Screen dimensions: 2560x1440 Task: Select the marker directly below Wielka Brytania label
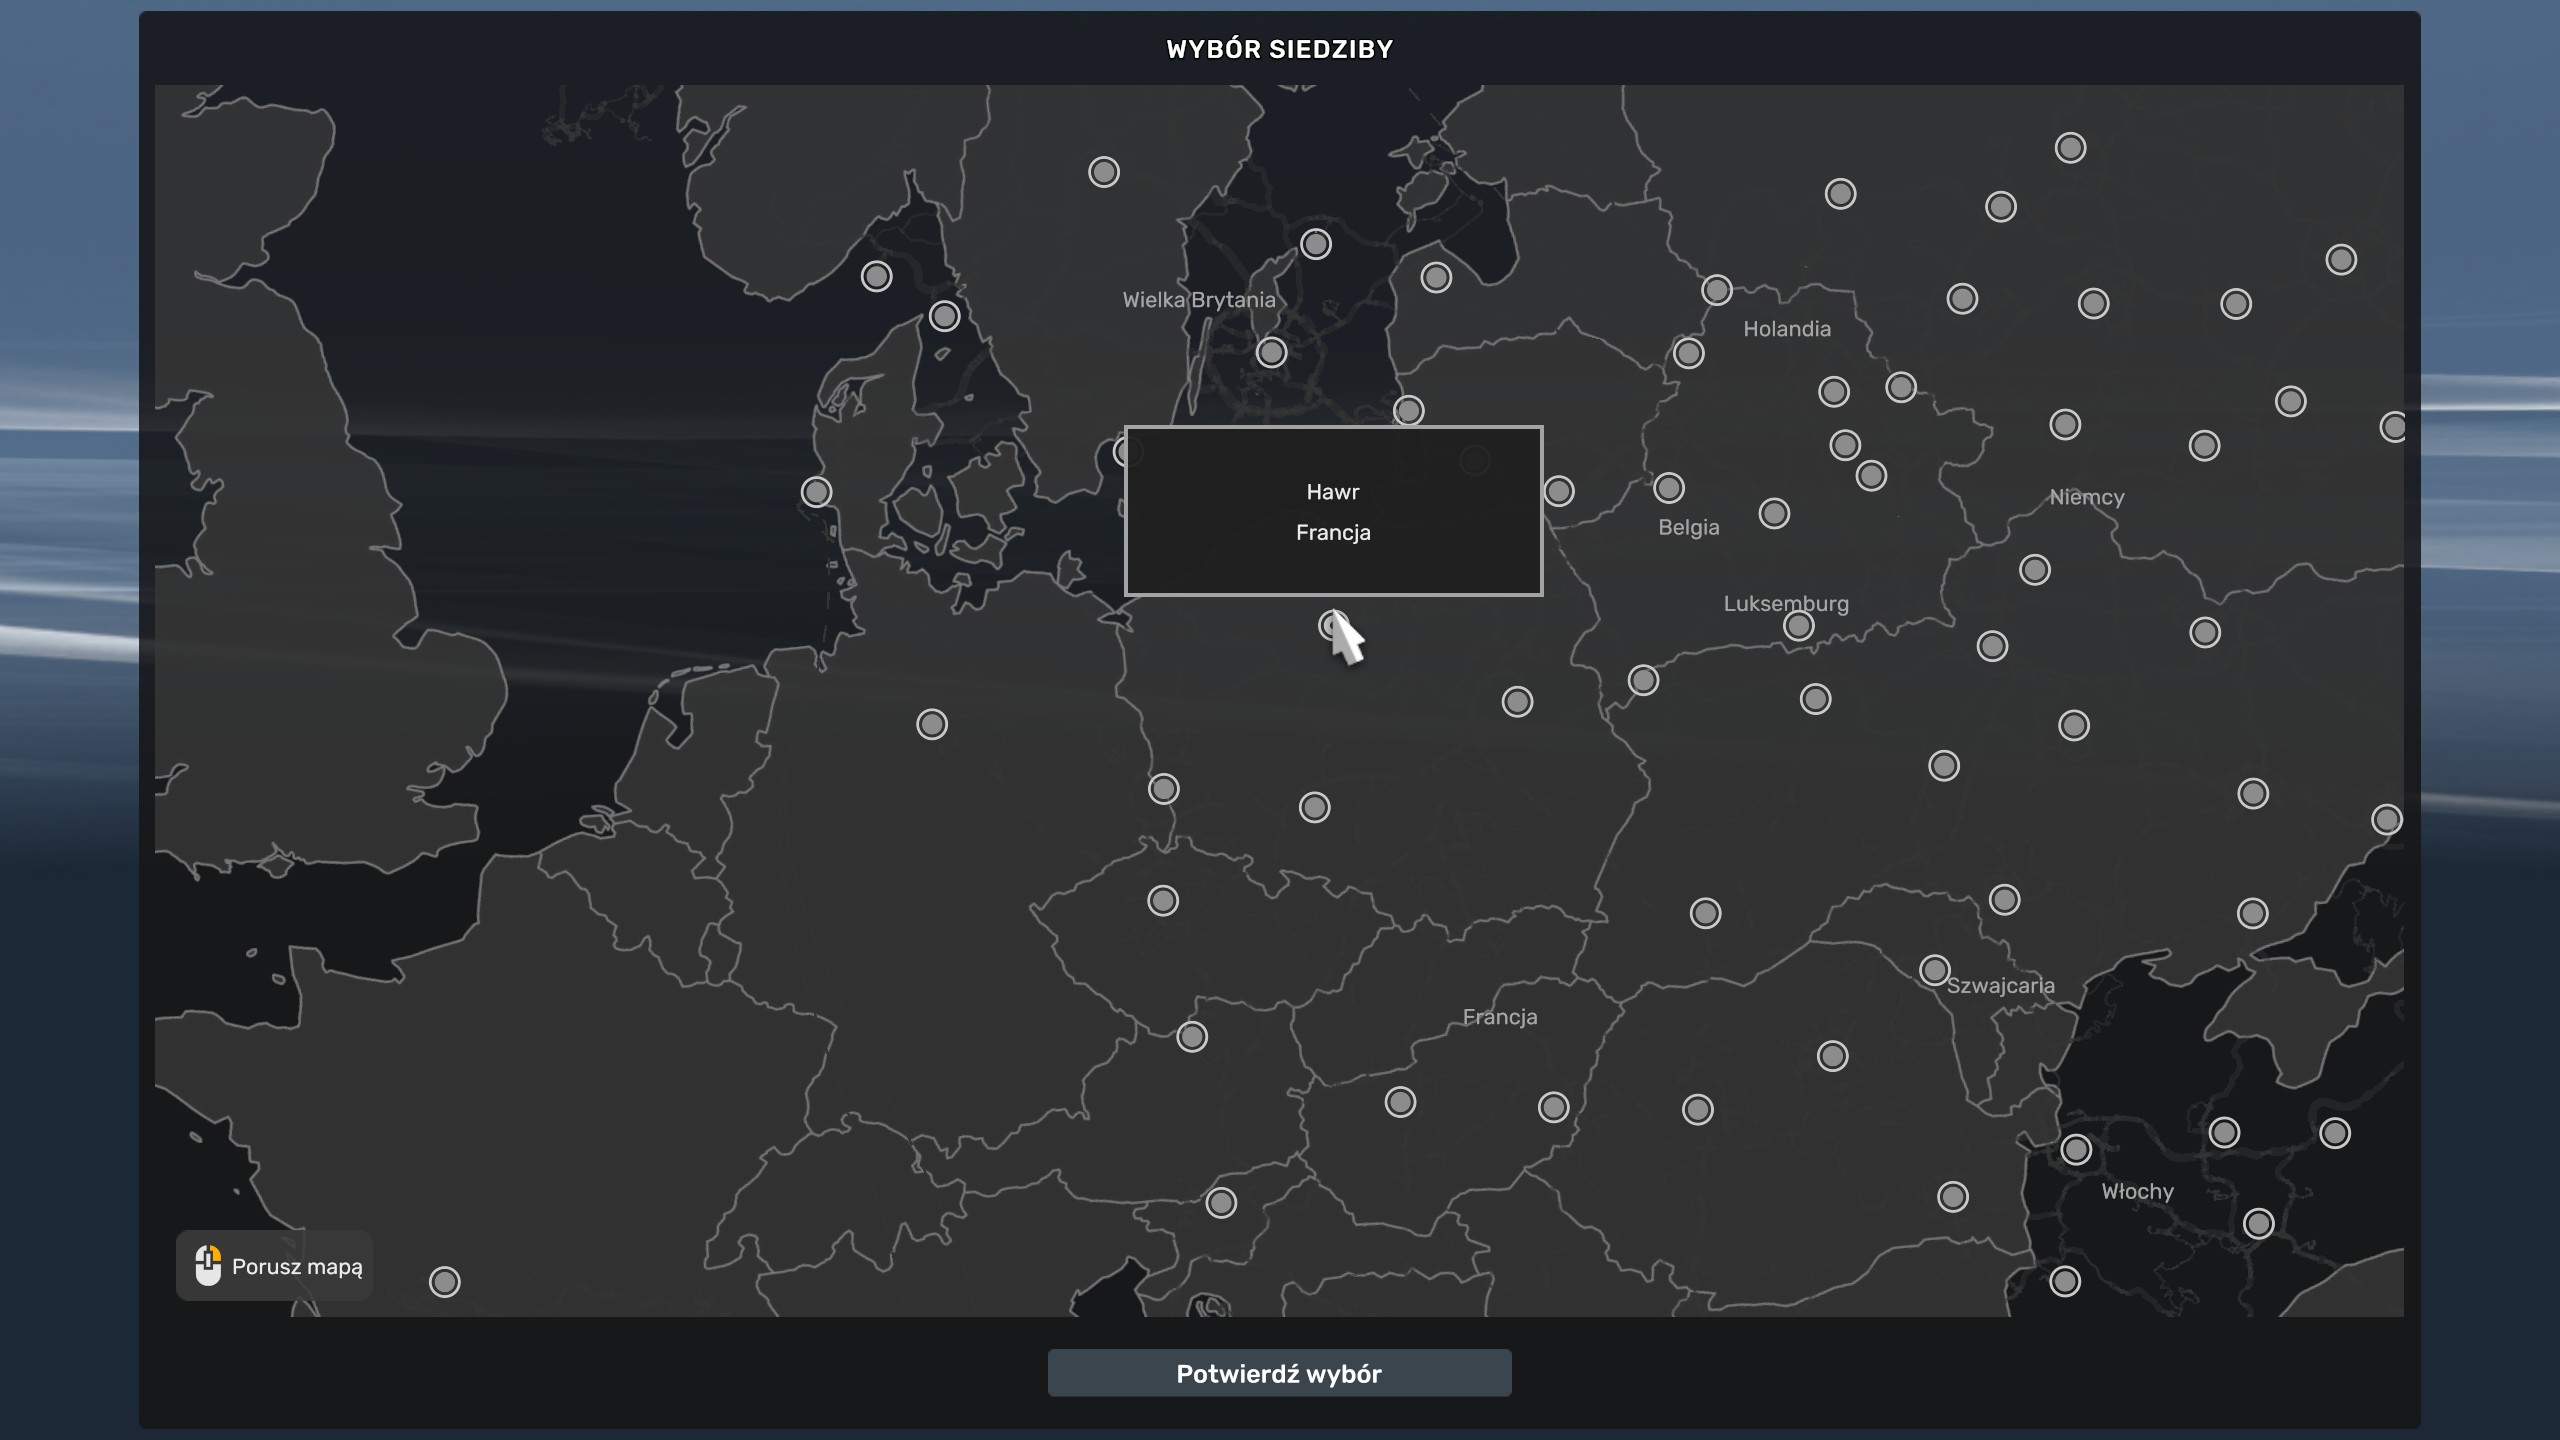click(1271, 352)
